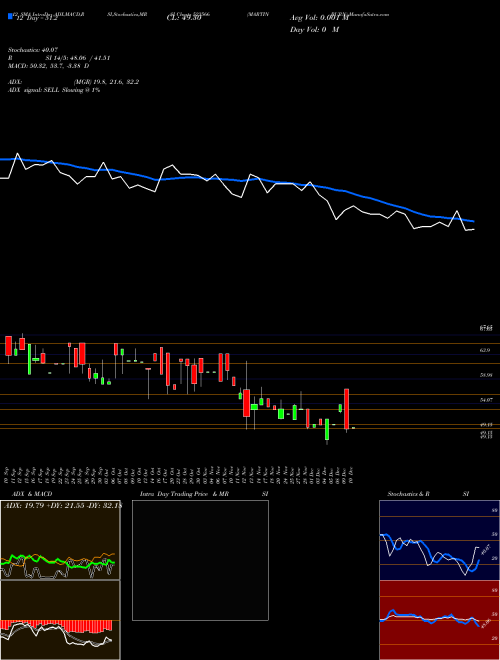
Task: Click the 'Stochastics: 49.07' reading
Action: 32,50
